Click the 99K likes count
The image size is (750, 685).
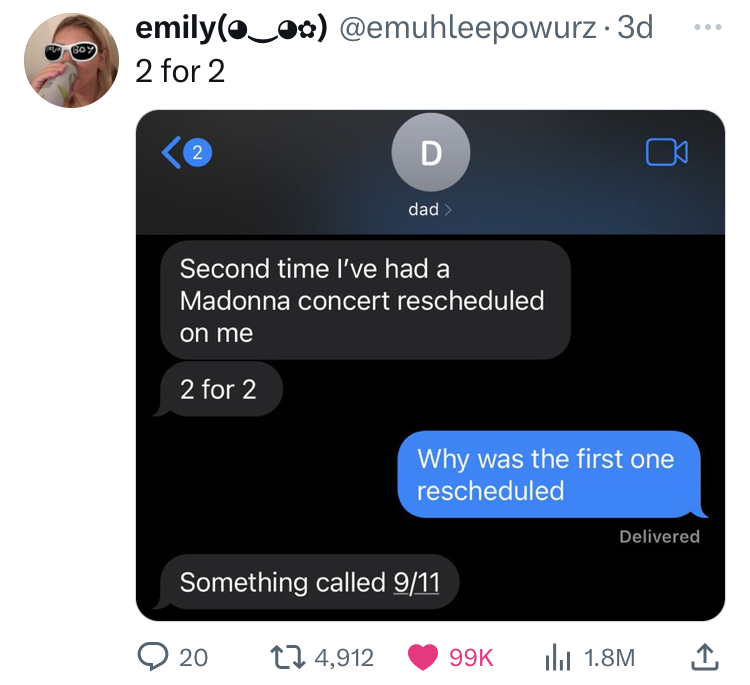(x=471, y=658)
